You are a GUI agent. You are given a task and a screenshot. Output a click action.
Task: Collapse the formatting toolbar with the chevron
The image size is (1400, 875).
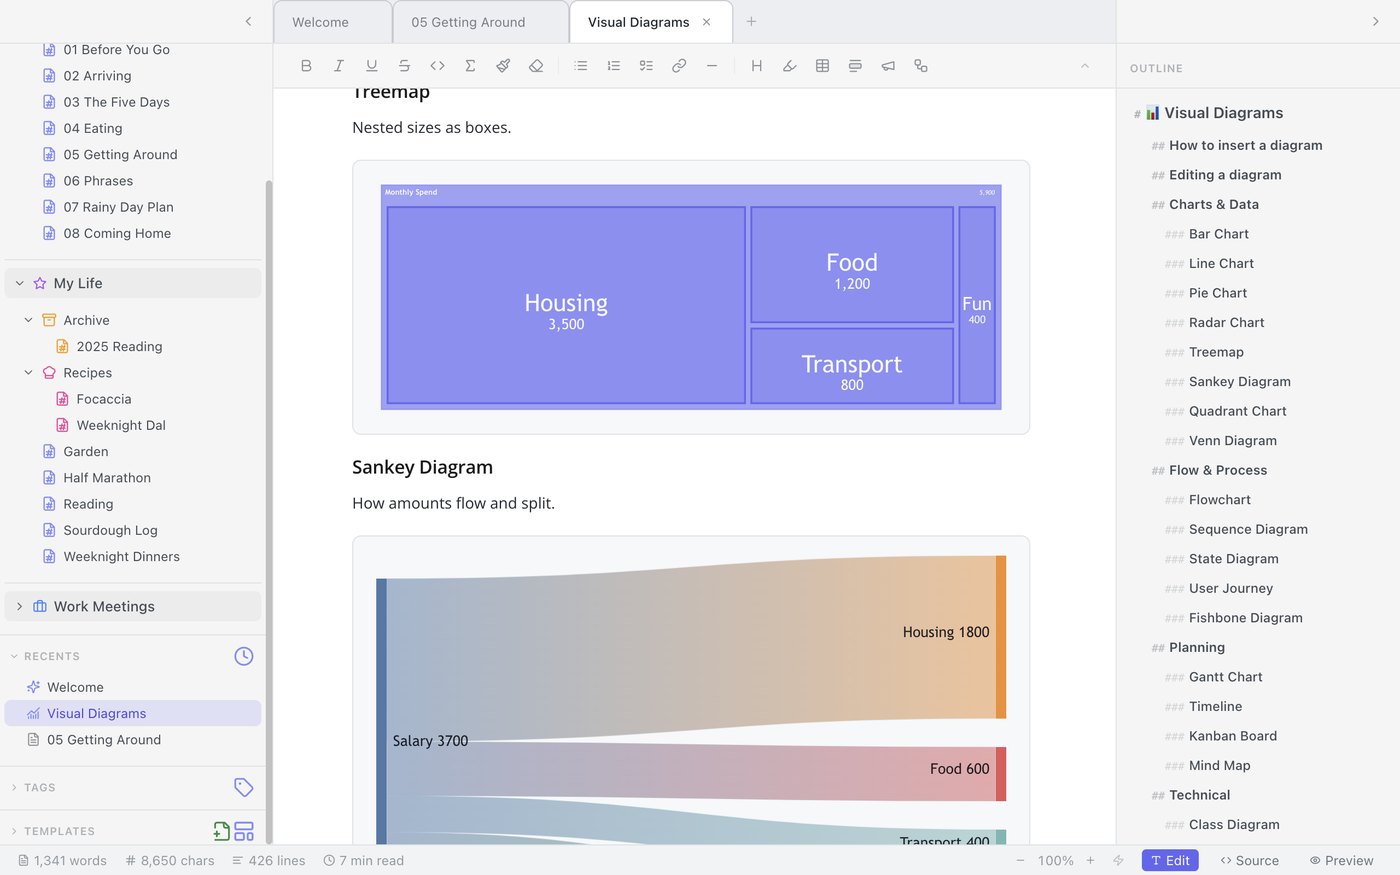click(x=1085, y=66)
